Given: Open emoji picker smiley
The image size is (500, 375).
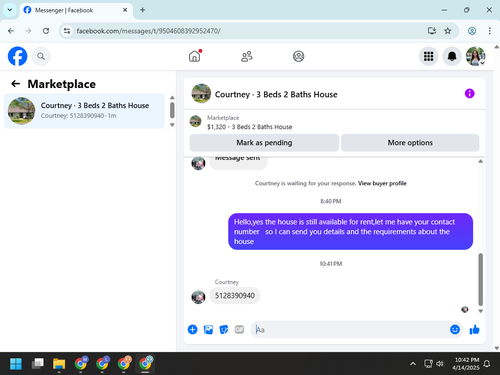Looking at the screenshot, I should tap(455, 329).
